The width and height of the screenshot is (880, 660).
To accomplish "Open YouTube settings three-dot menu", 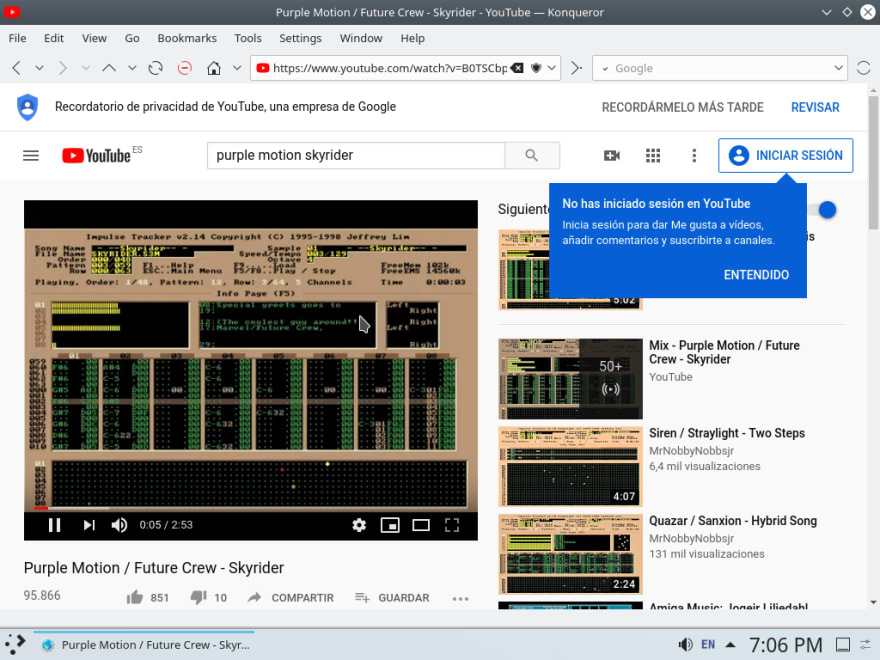I will click(694, 155).
